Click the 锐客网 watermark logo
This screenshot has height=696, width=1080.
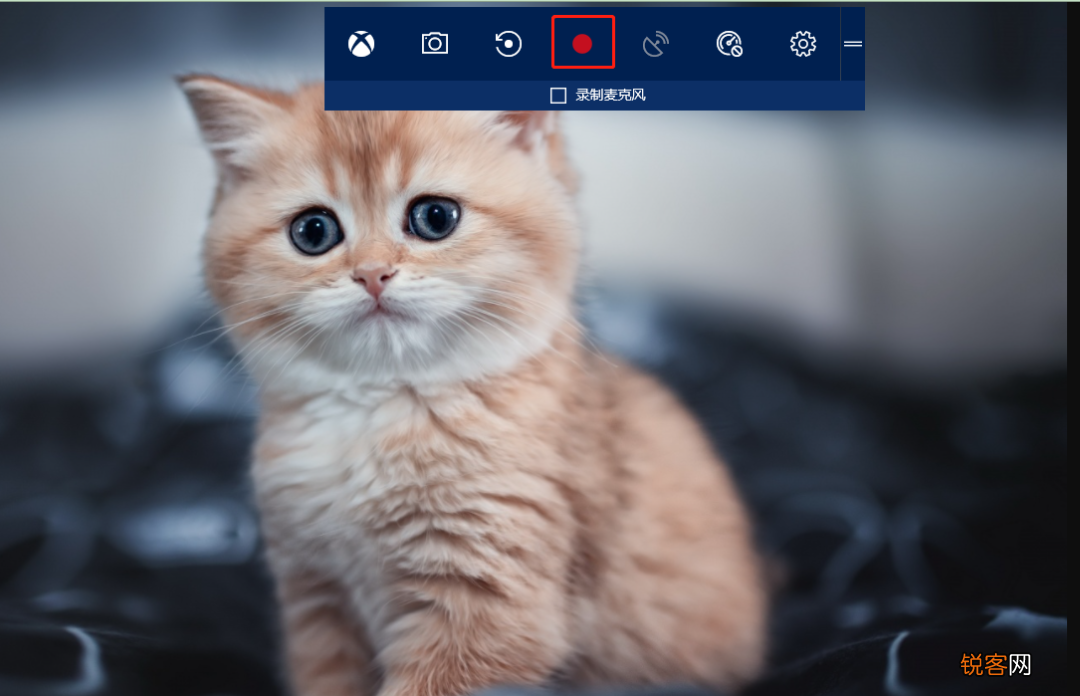click(x=996, y=664)
